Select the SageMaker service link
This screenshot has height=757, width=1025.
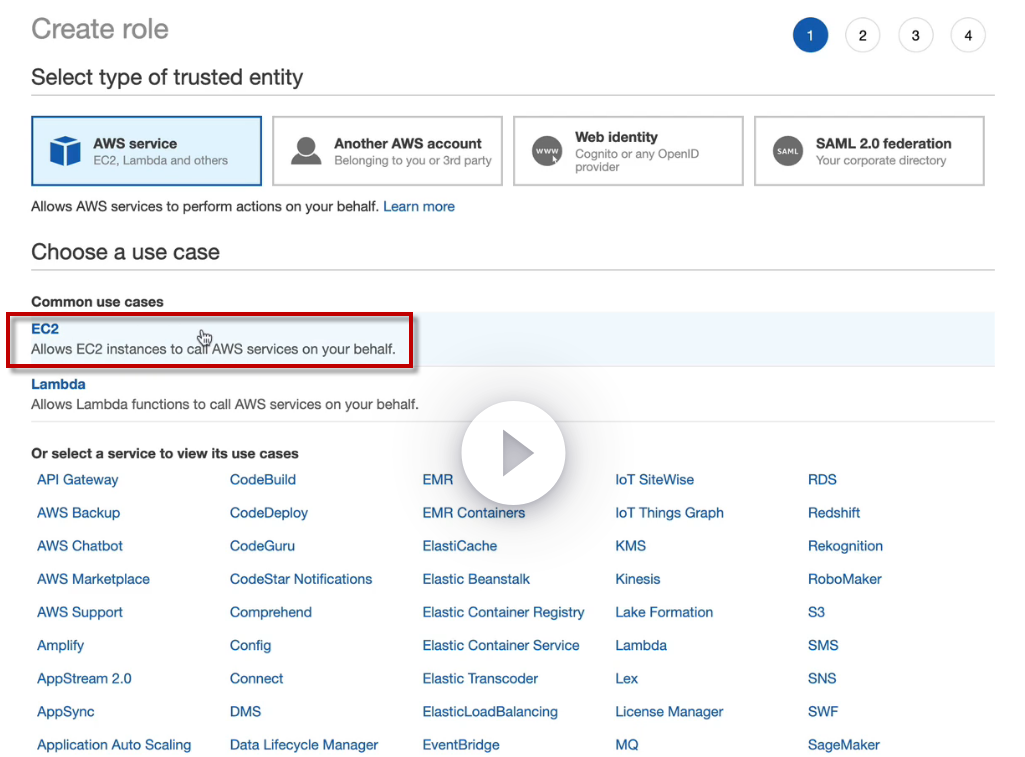tap(843, 745)
